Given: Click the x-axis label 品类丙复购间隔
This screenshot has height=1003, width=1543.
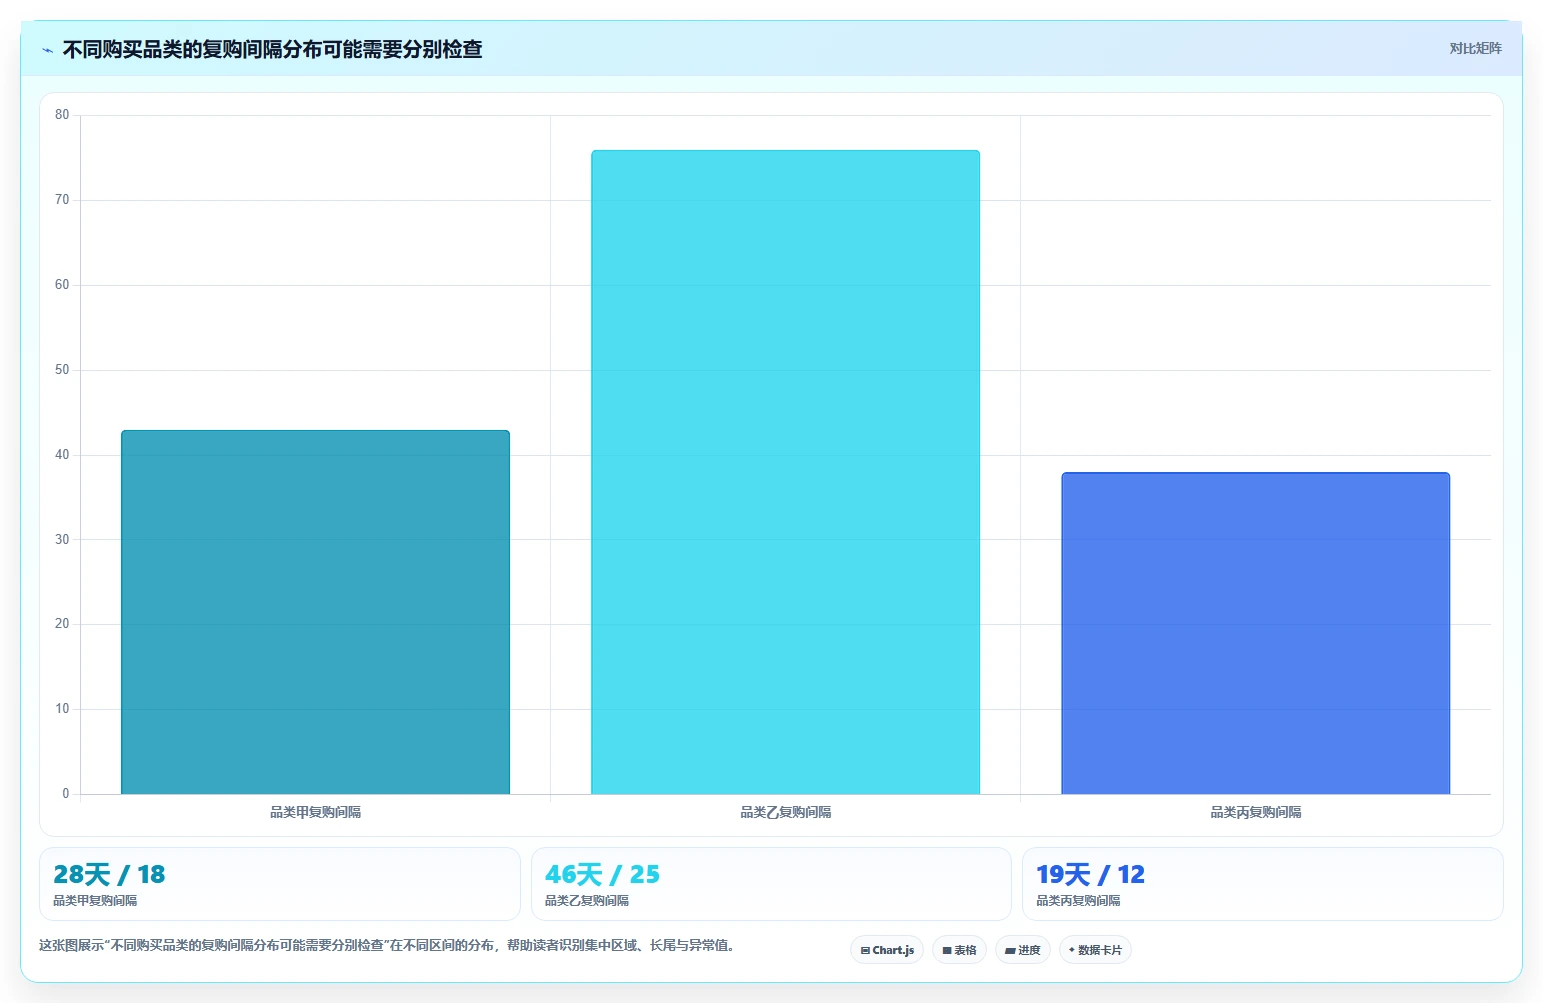Looking at the screenshot, I should tap(1255, 812).
